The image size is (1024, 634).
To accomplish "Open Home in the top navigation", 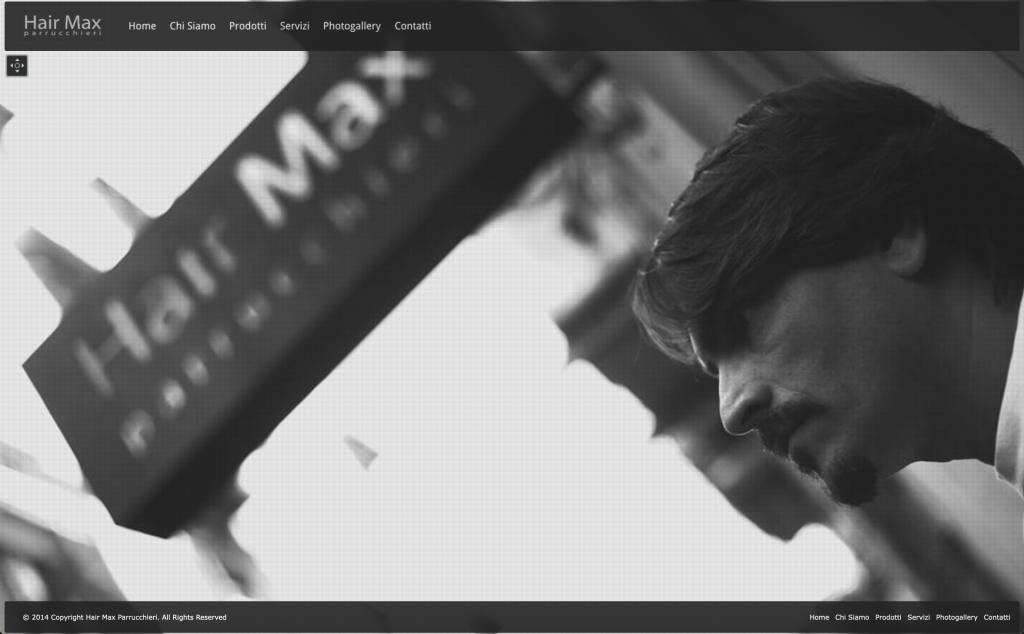I will coord(142,26).
